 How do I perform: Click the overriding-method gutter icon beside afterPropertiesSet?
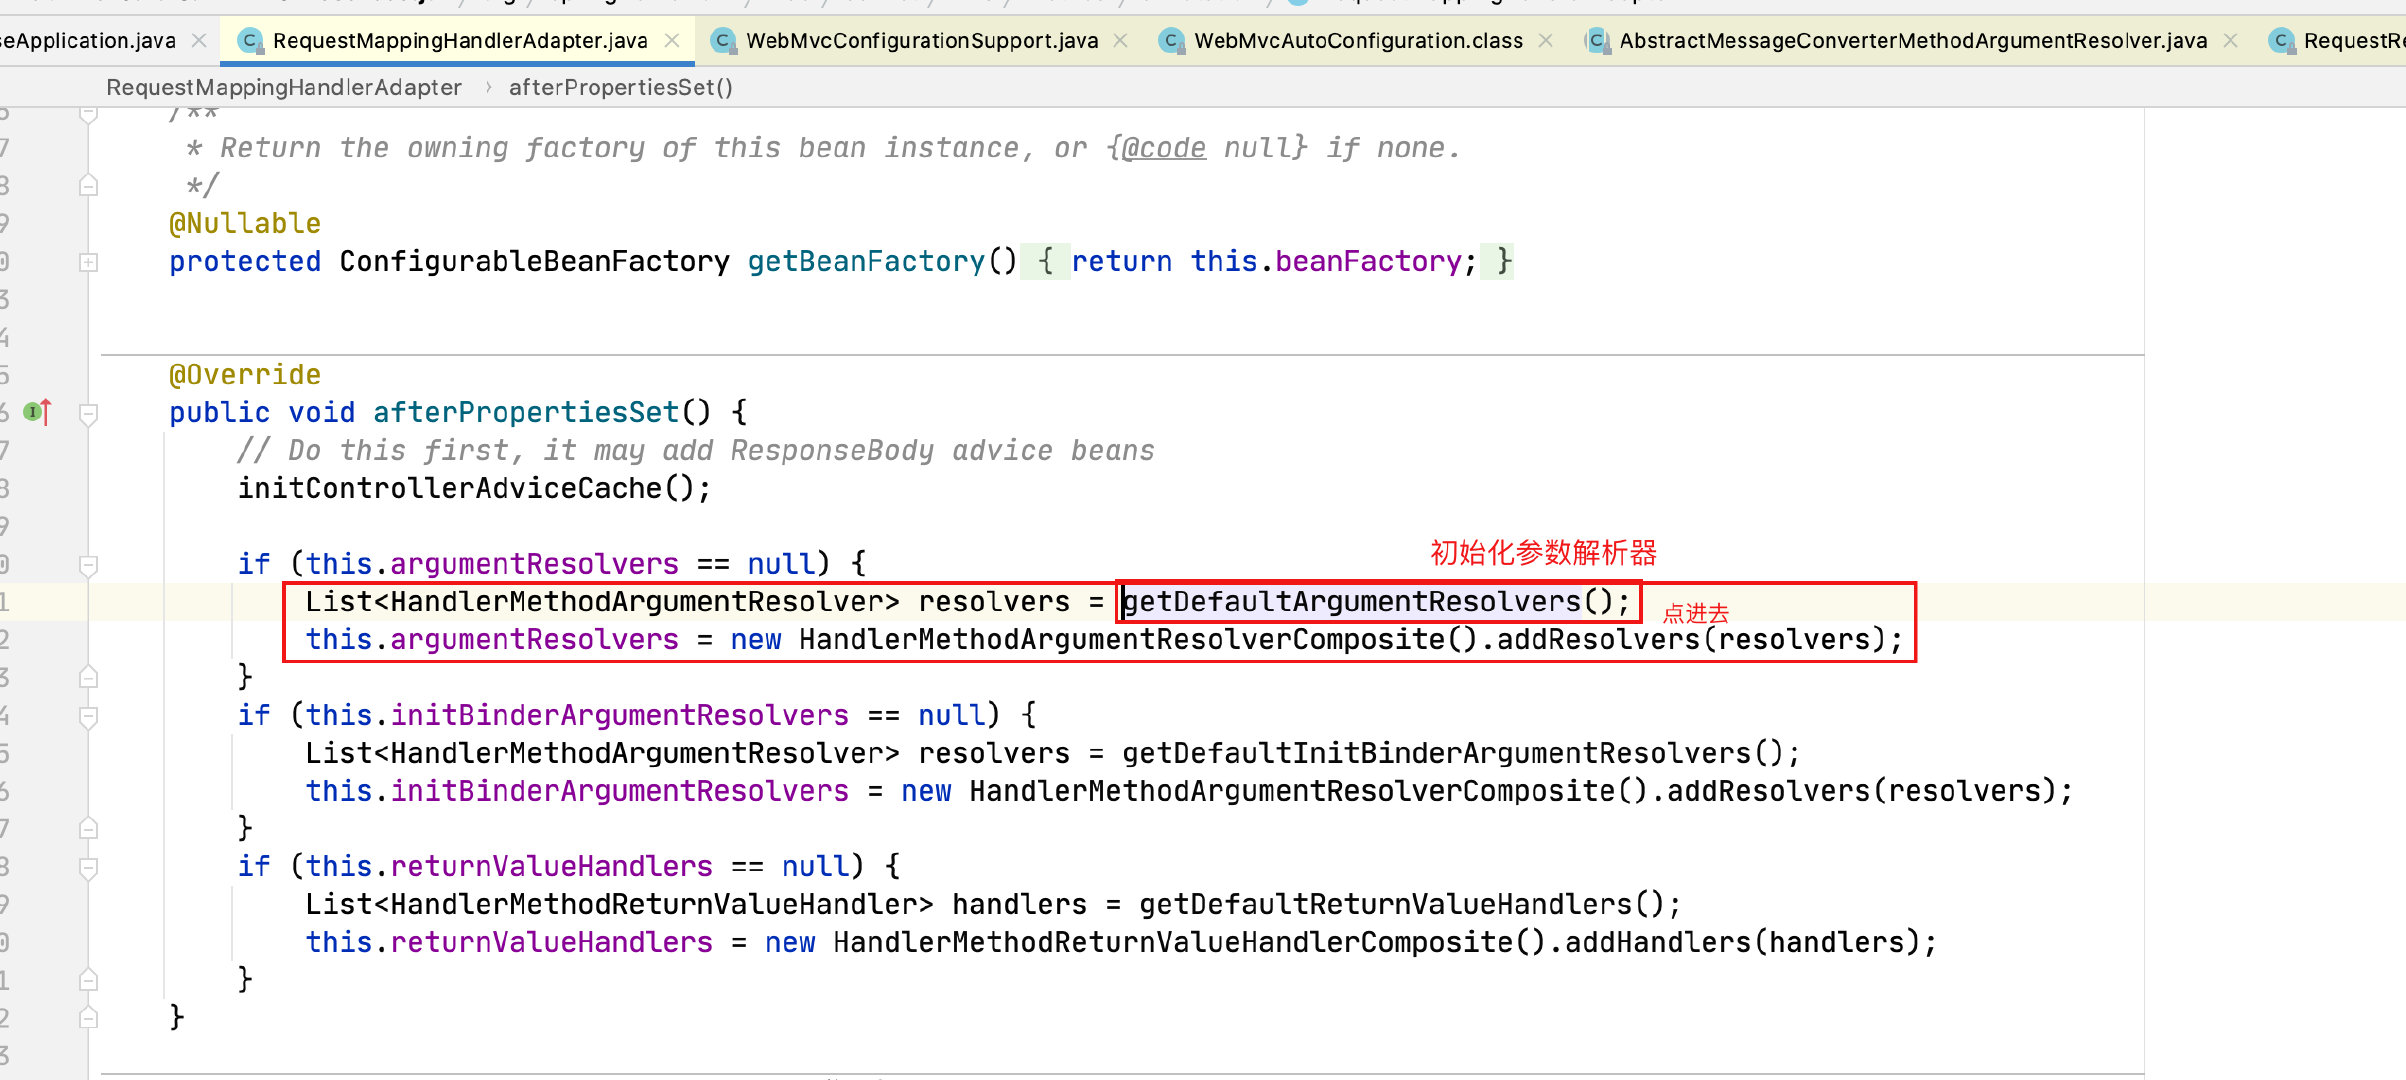[37, 411]
